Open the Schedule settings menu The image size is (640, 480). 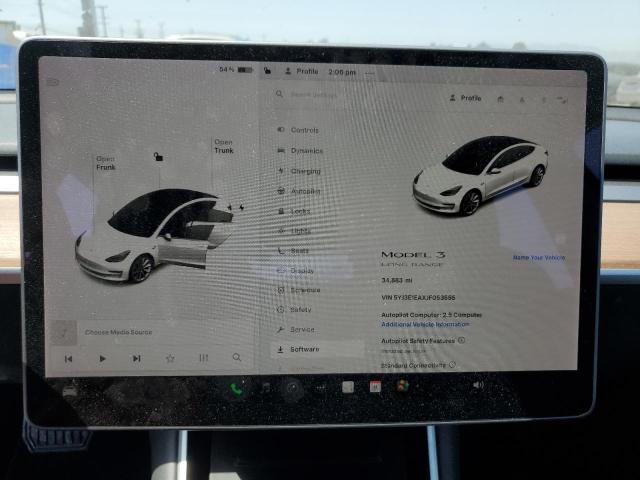pyautogui.click(x=299, y=290)
